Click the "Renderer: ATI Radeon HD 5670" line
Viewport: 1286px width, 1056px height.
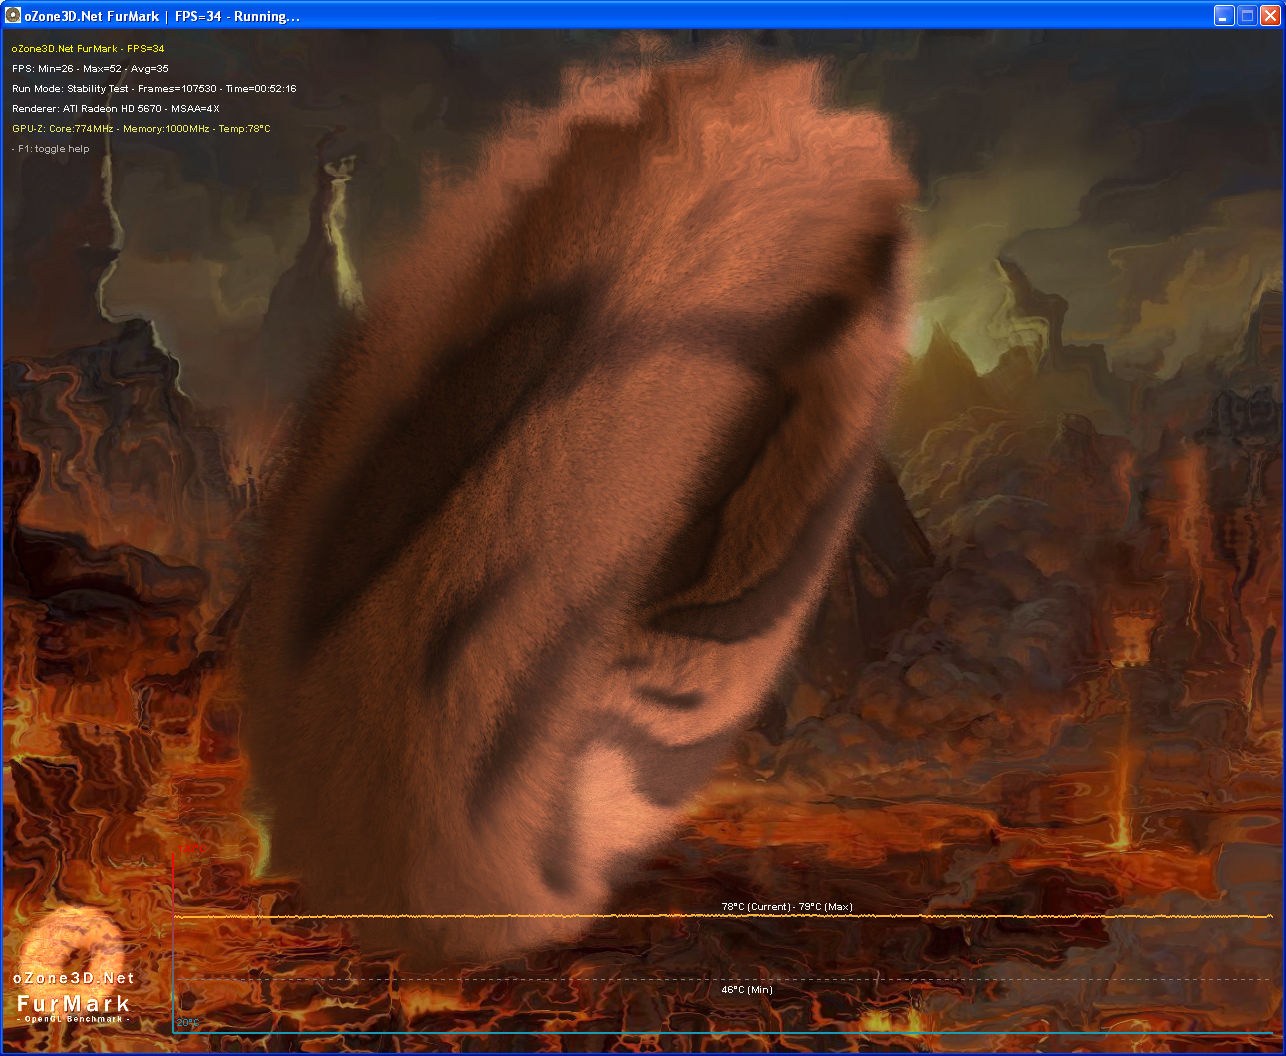116,109
